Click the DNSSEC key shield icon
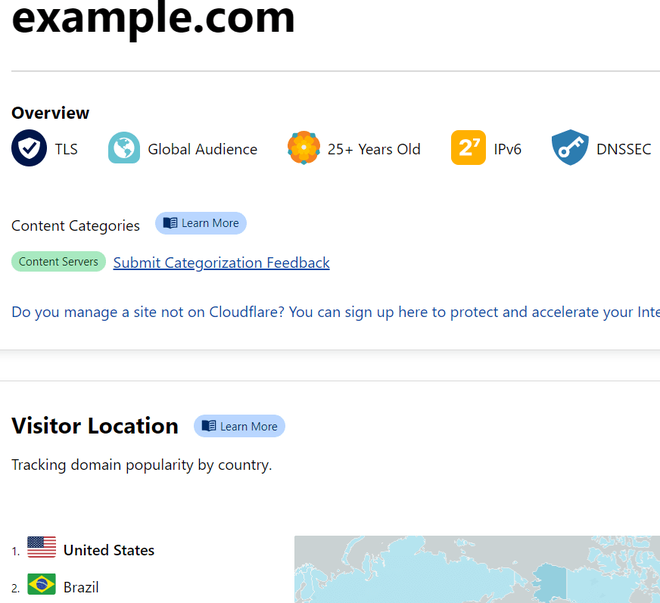 pos(570,148)
